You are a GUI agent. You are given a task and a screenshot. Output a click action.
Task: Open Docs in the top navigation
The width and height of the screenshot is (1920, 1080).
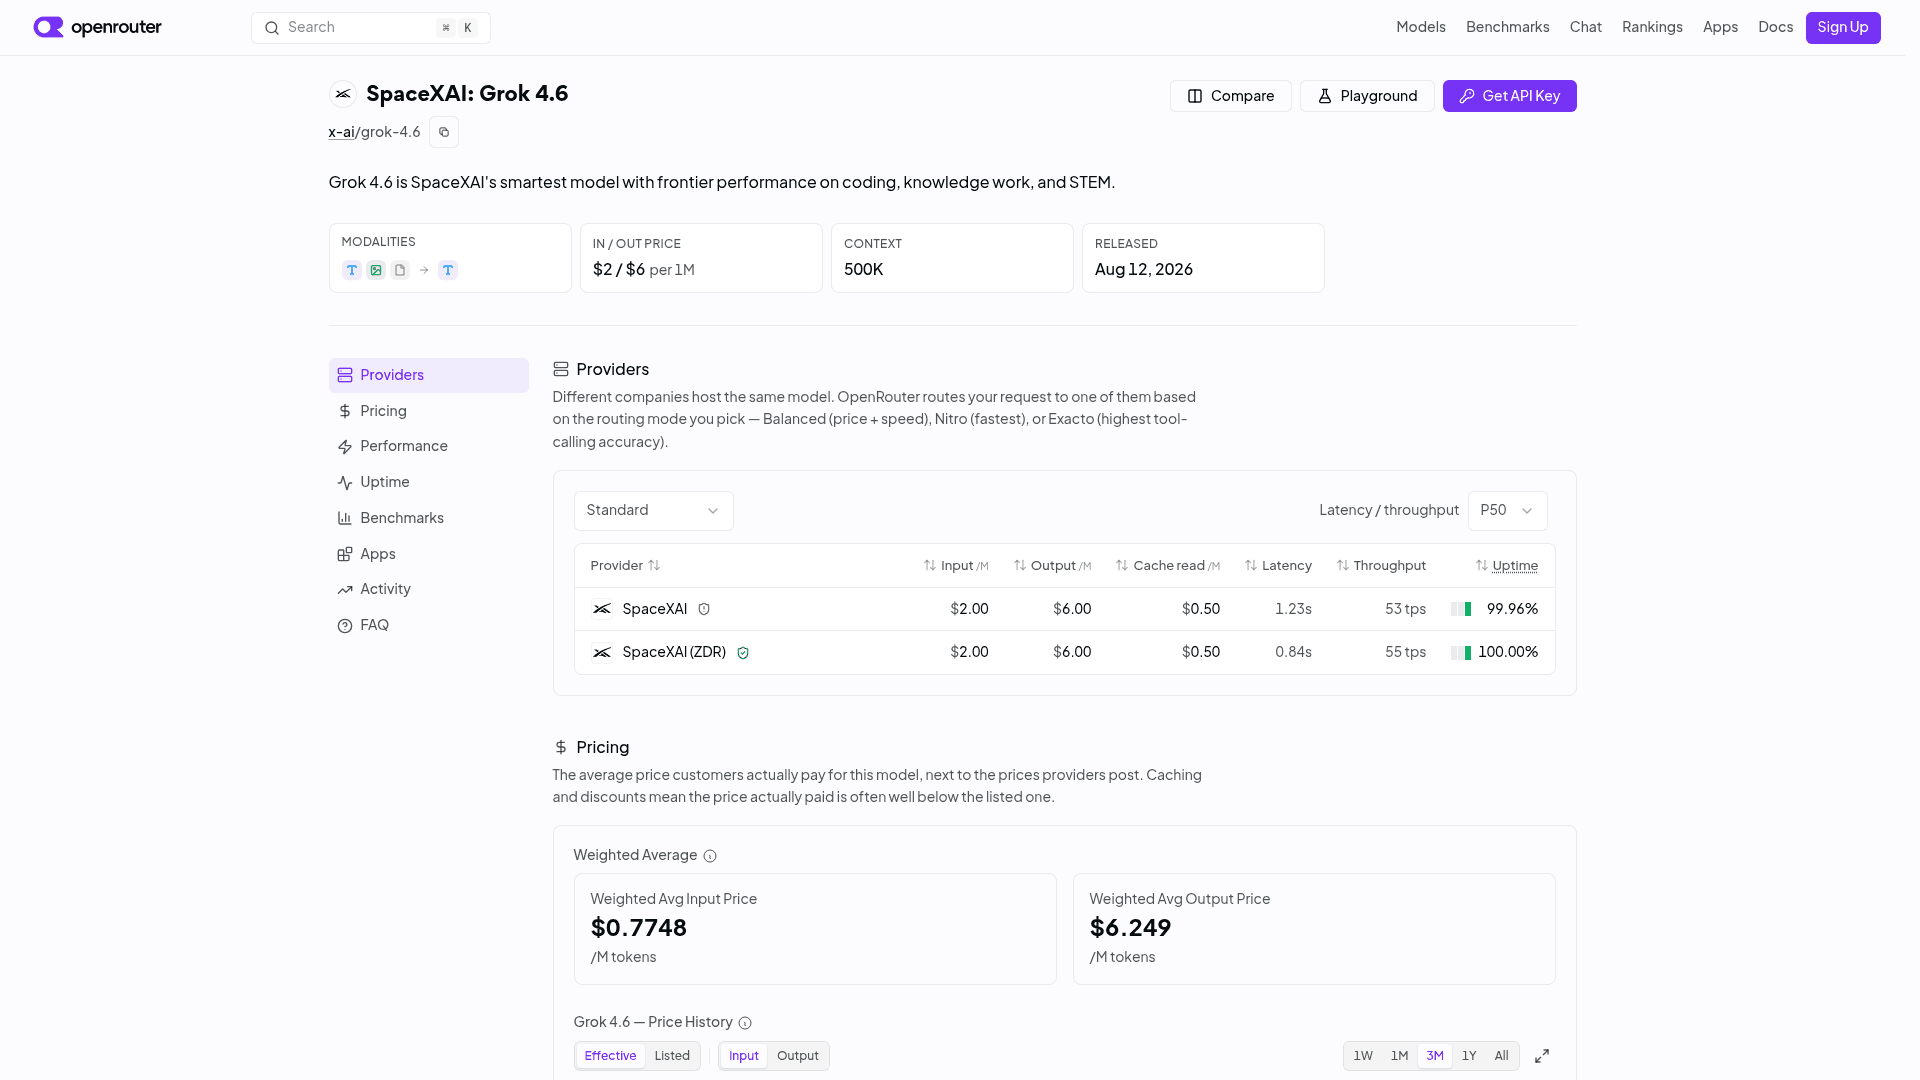(1776, 27)
